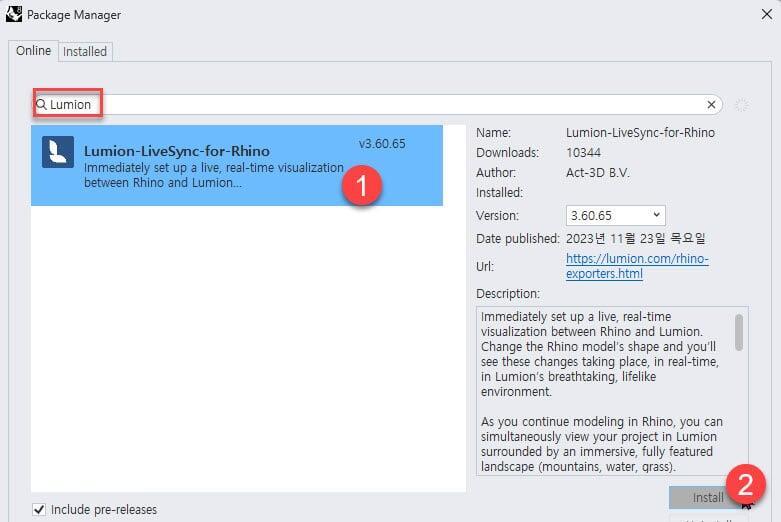Click into the Lumion search field
781x522 pixels.
(379, 105)
